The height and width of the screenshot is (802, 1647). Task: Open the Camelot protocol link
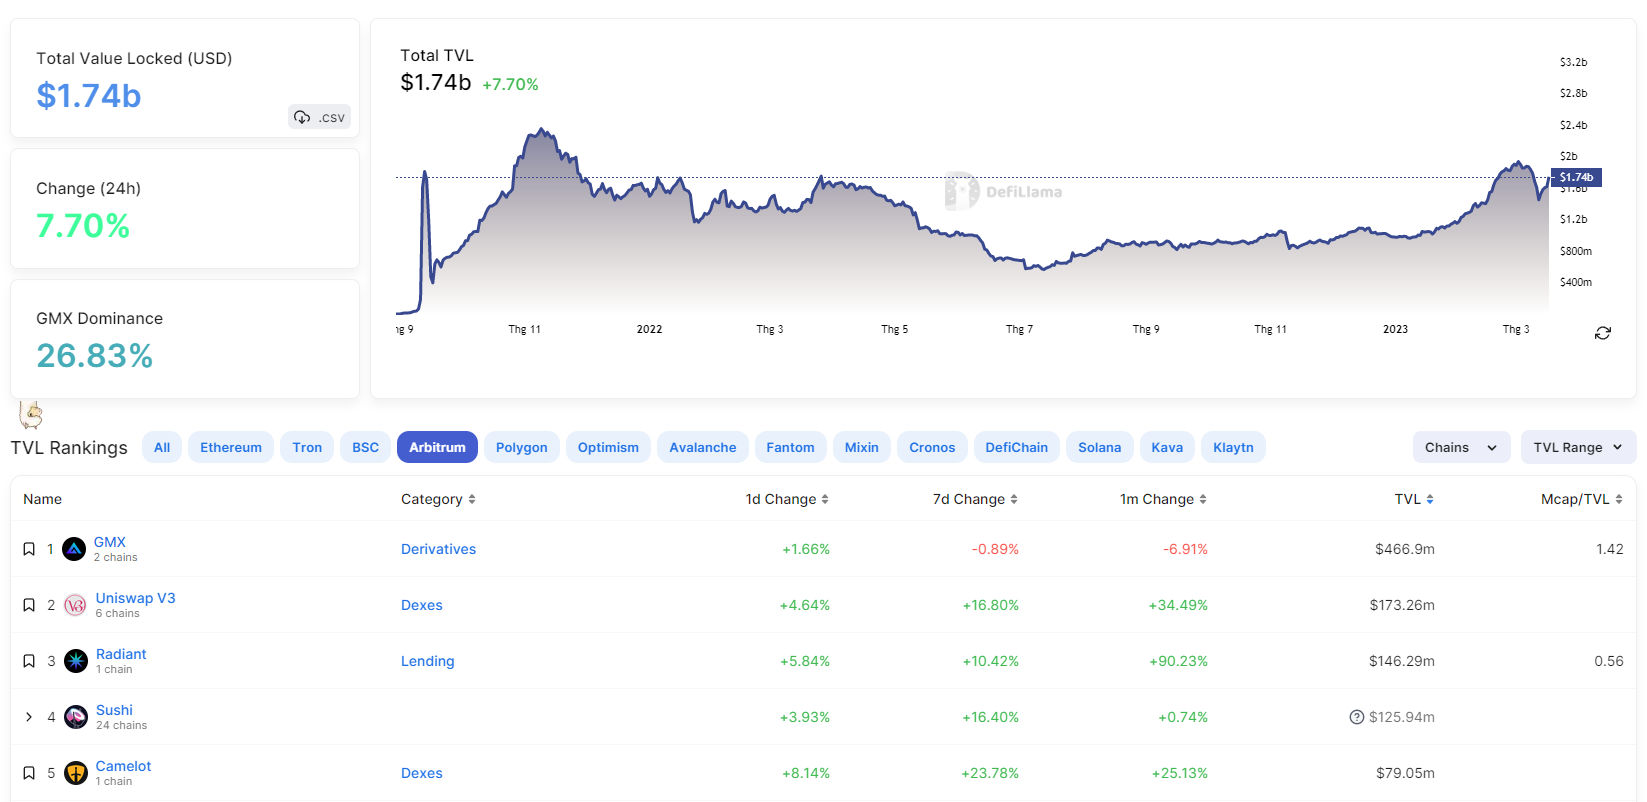pyautogui.click(x=124, y=766)
